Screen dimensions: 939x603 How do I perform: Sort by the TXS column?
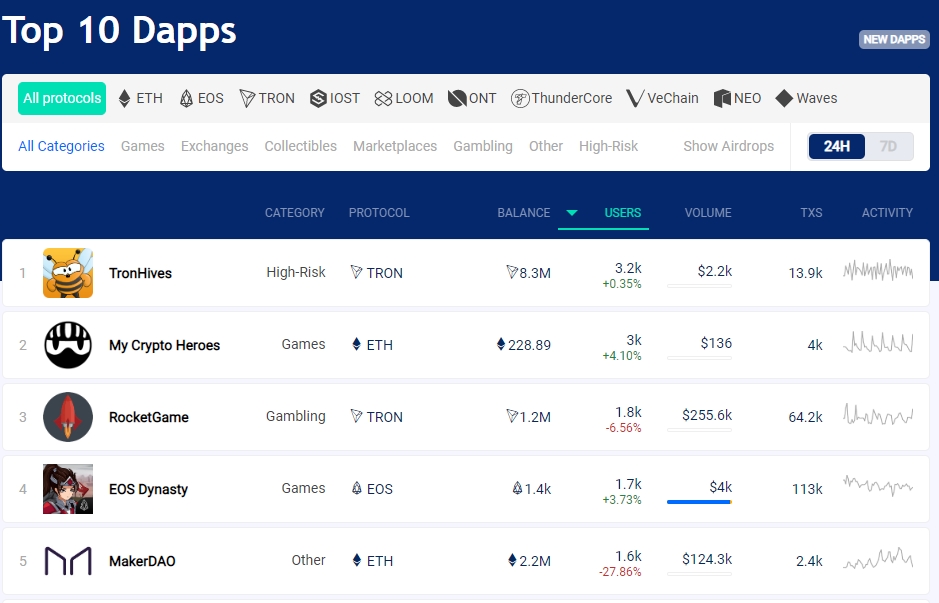point(811,213)
